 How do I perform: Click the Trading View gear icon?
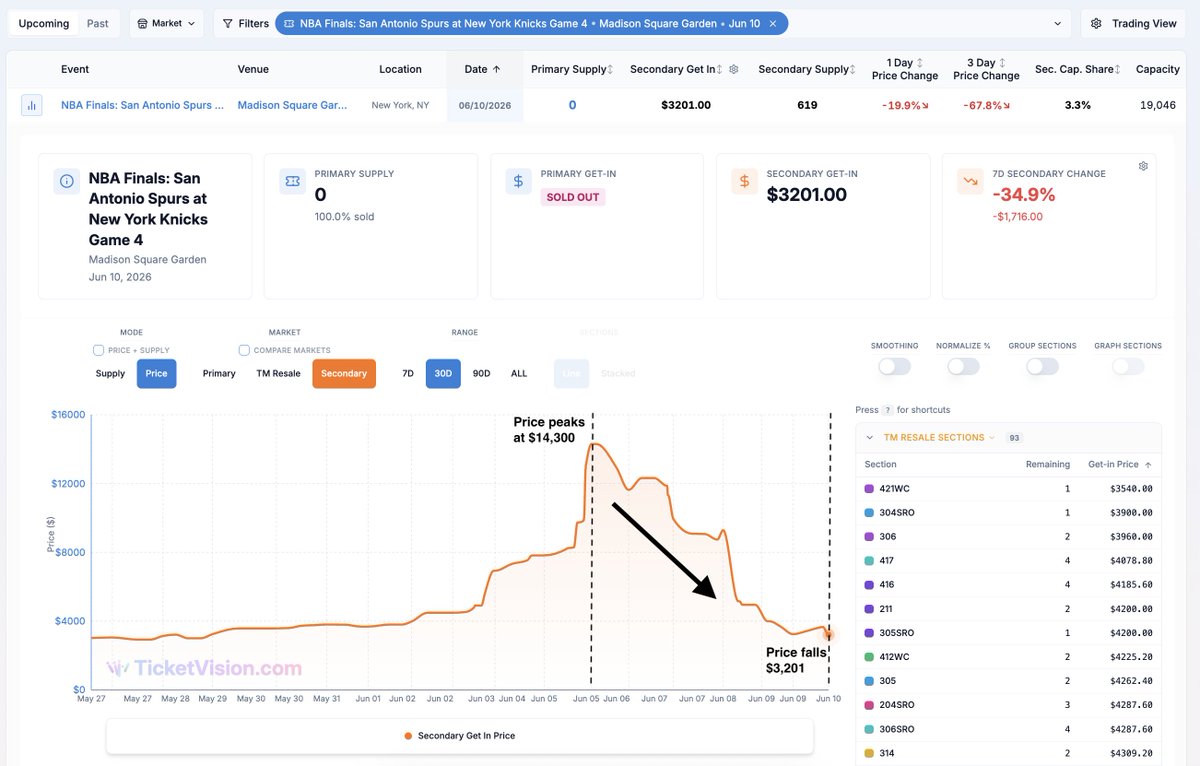(1097, 23)
